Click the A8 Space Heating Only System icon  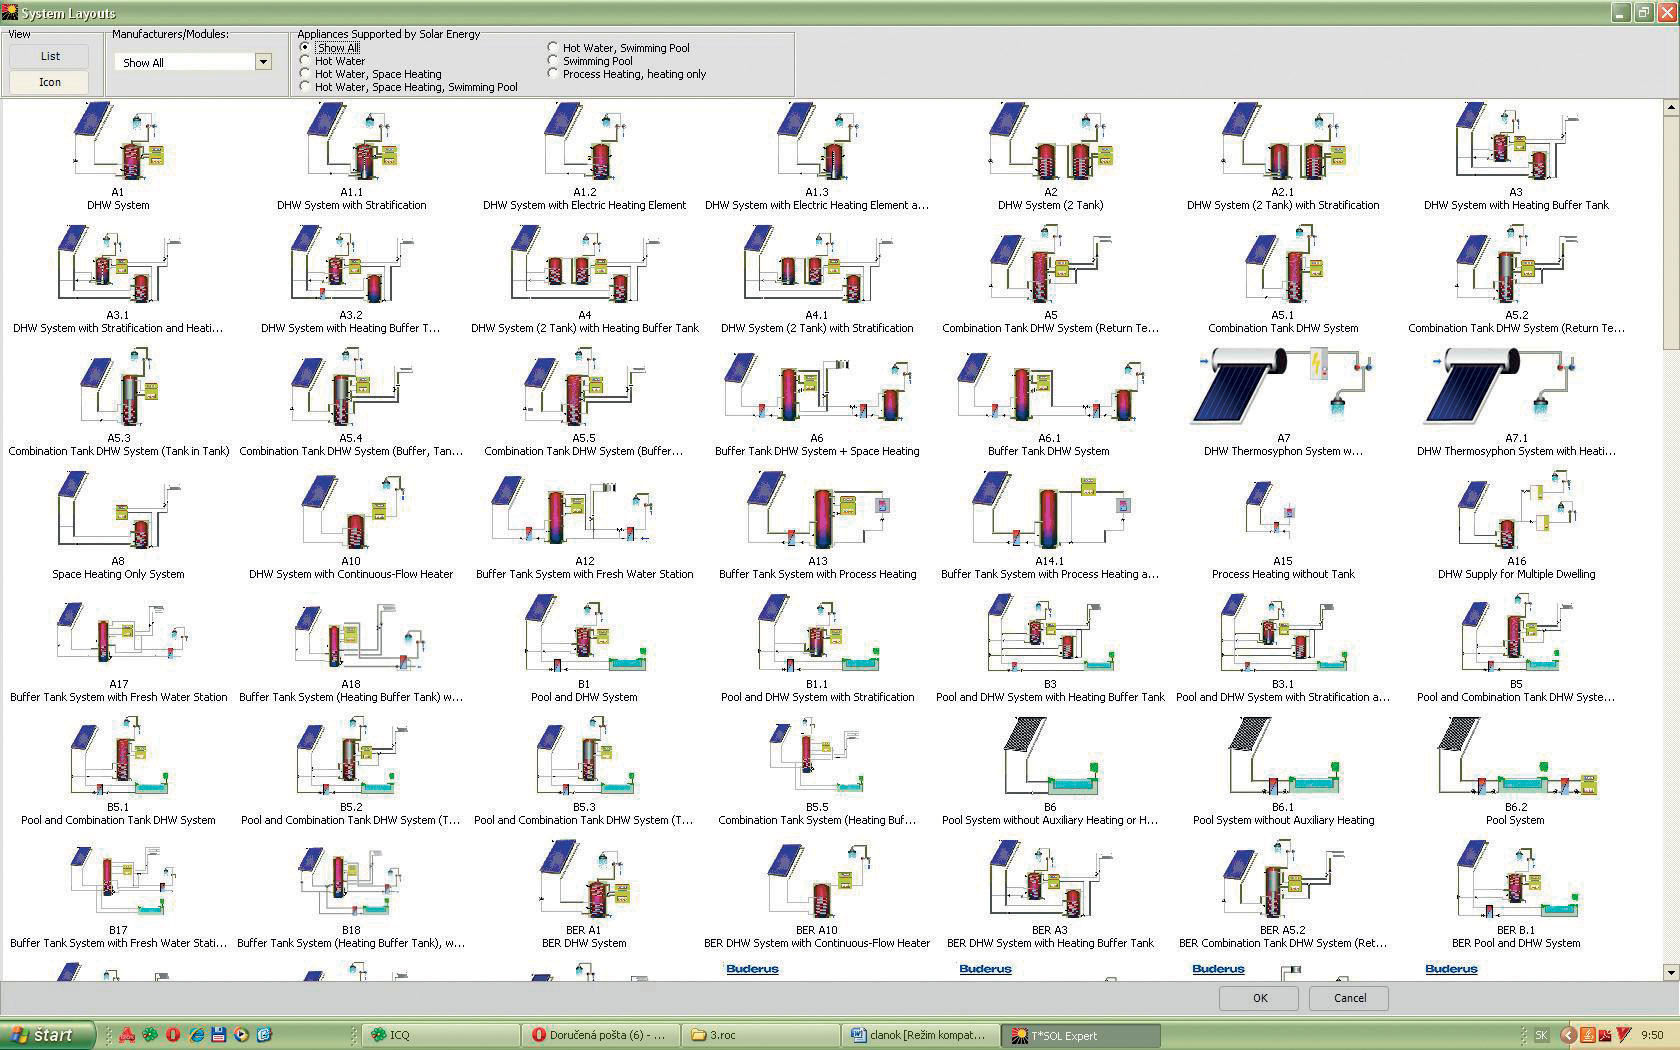pyautogui.click(x=118, y=512)
